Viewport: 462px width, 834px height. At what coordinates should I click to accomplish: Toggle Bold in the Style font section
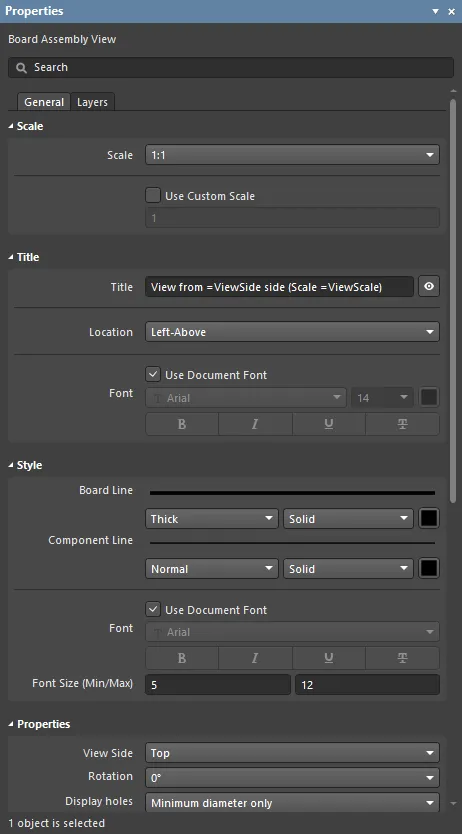tap(182, 658)
